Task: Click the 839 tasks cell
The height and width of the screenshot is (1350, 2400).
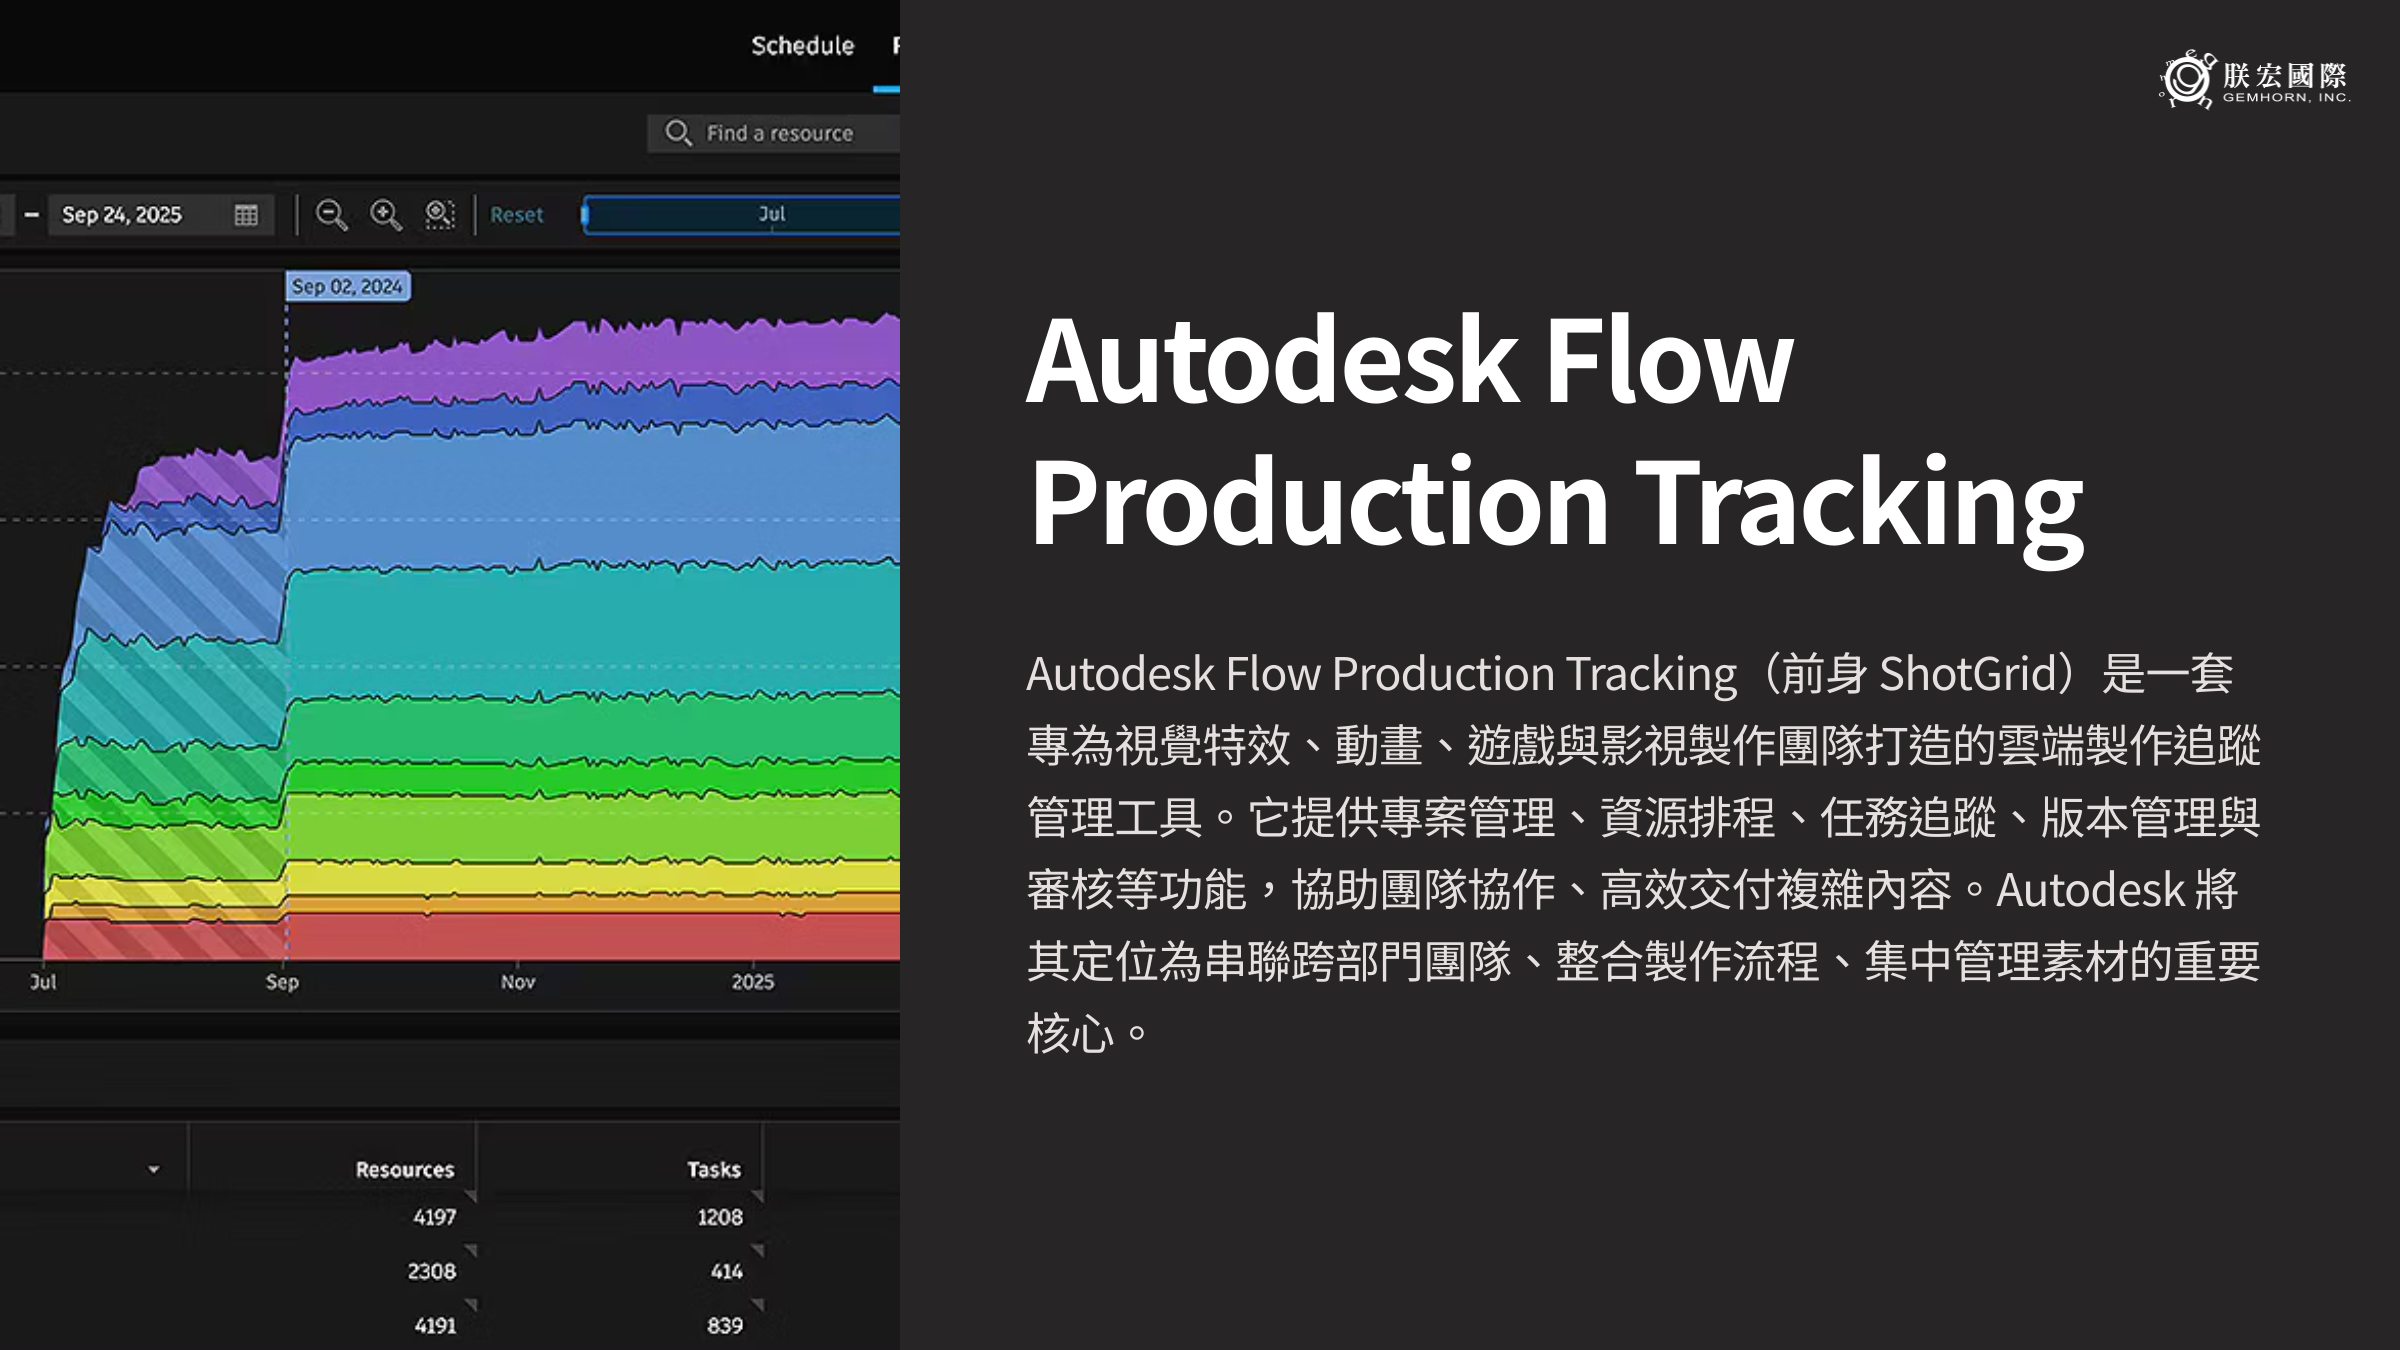Action: click(x=724, y=1325)
